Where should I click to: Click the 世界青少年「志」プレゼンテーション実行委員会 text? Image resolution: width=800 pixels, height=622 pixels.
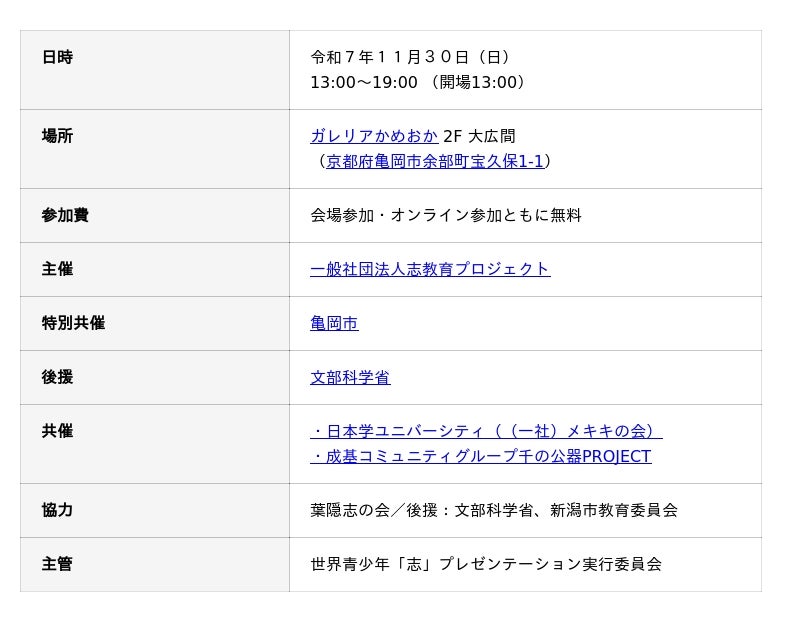click(486, 564)
